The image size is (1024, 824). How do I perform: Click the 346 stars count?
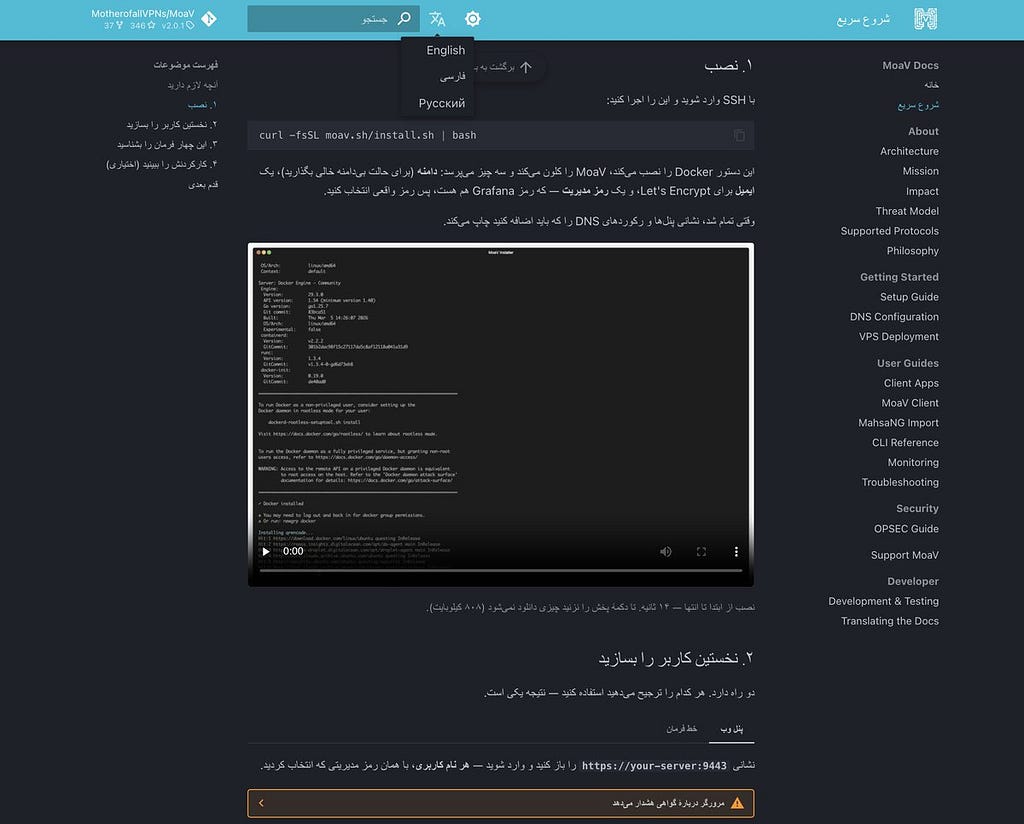pos(142,25)
